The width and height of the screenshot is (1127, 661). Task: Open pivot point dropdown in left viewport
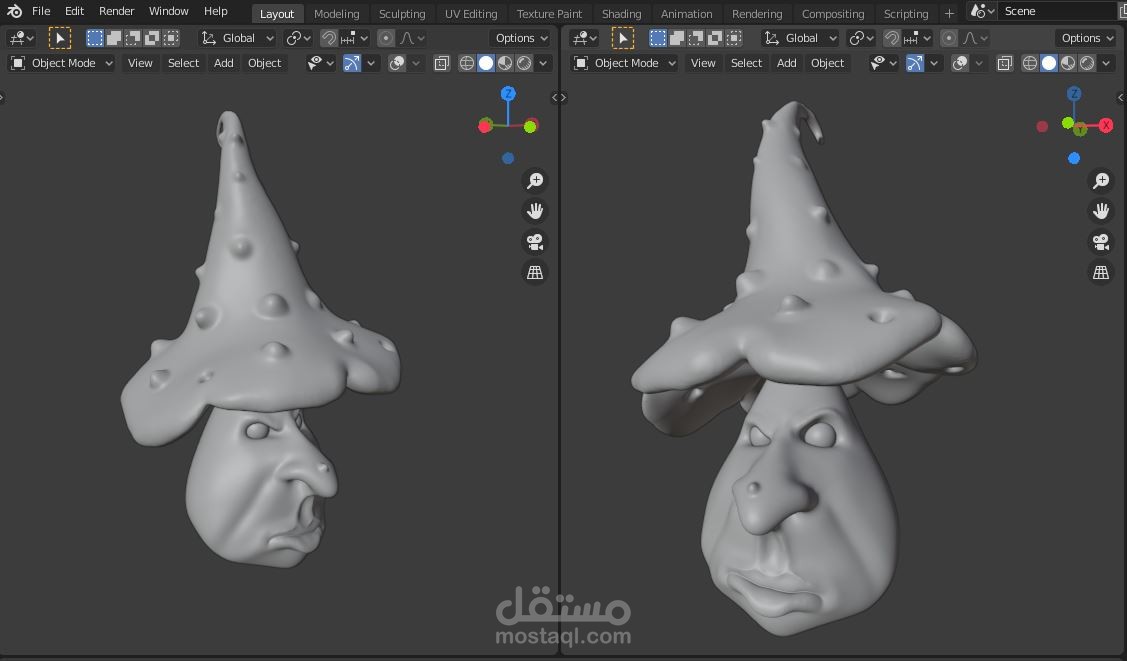point(298,38)
